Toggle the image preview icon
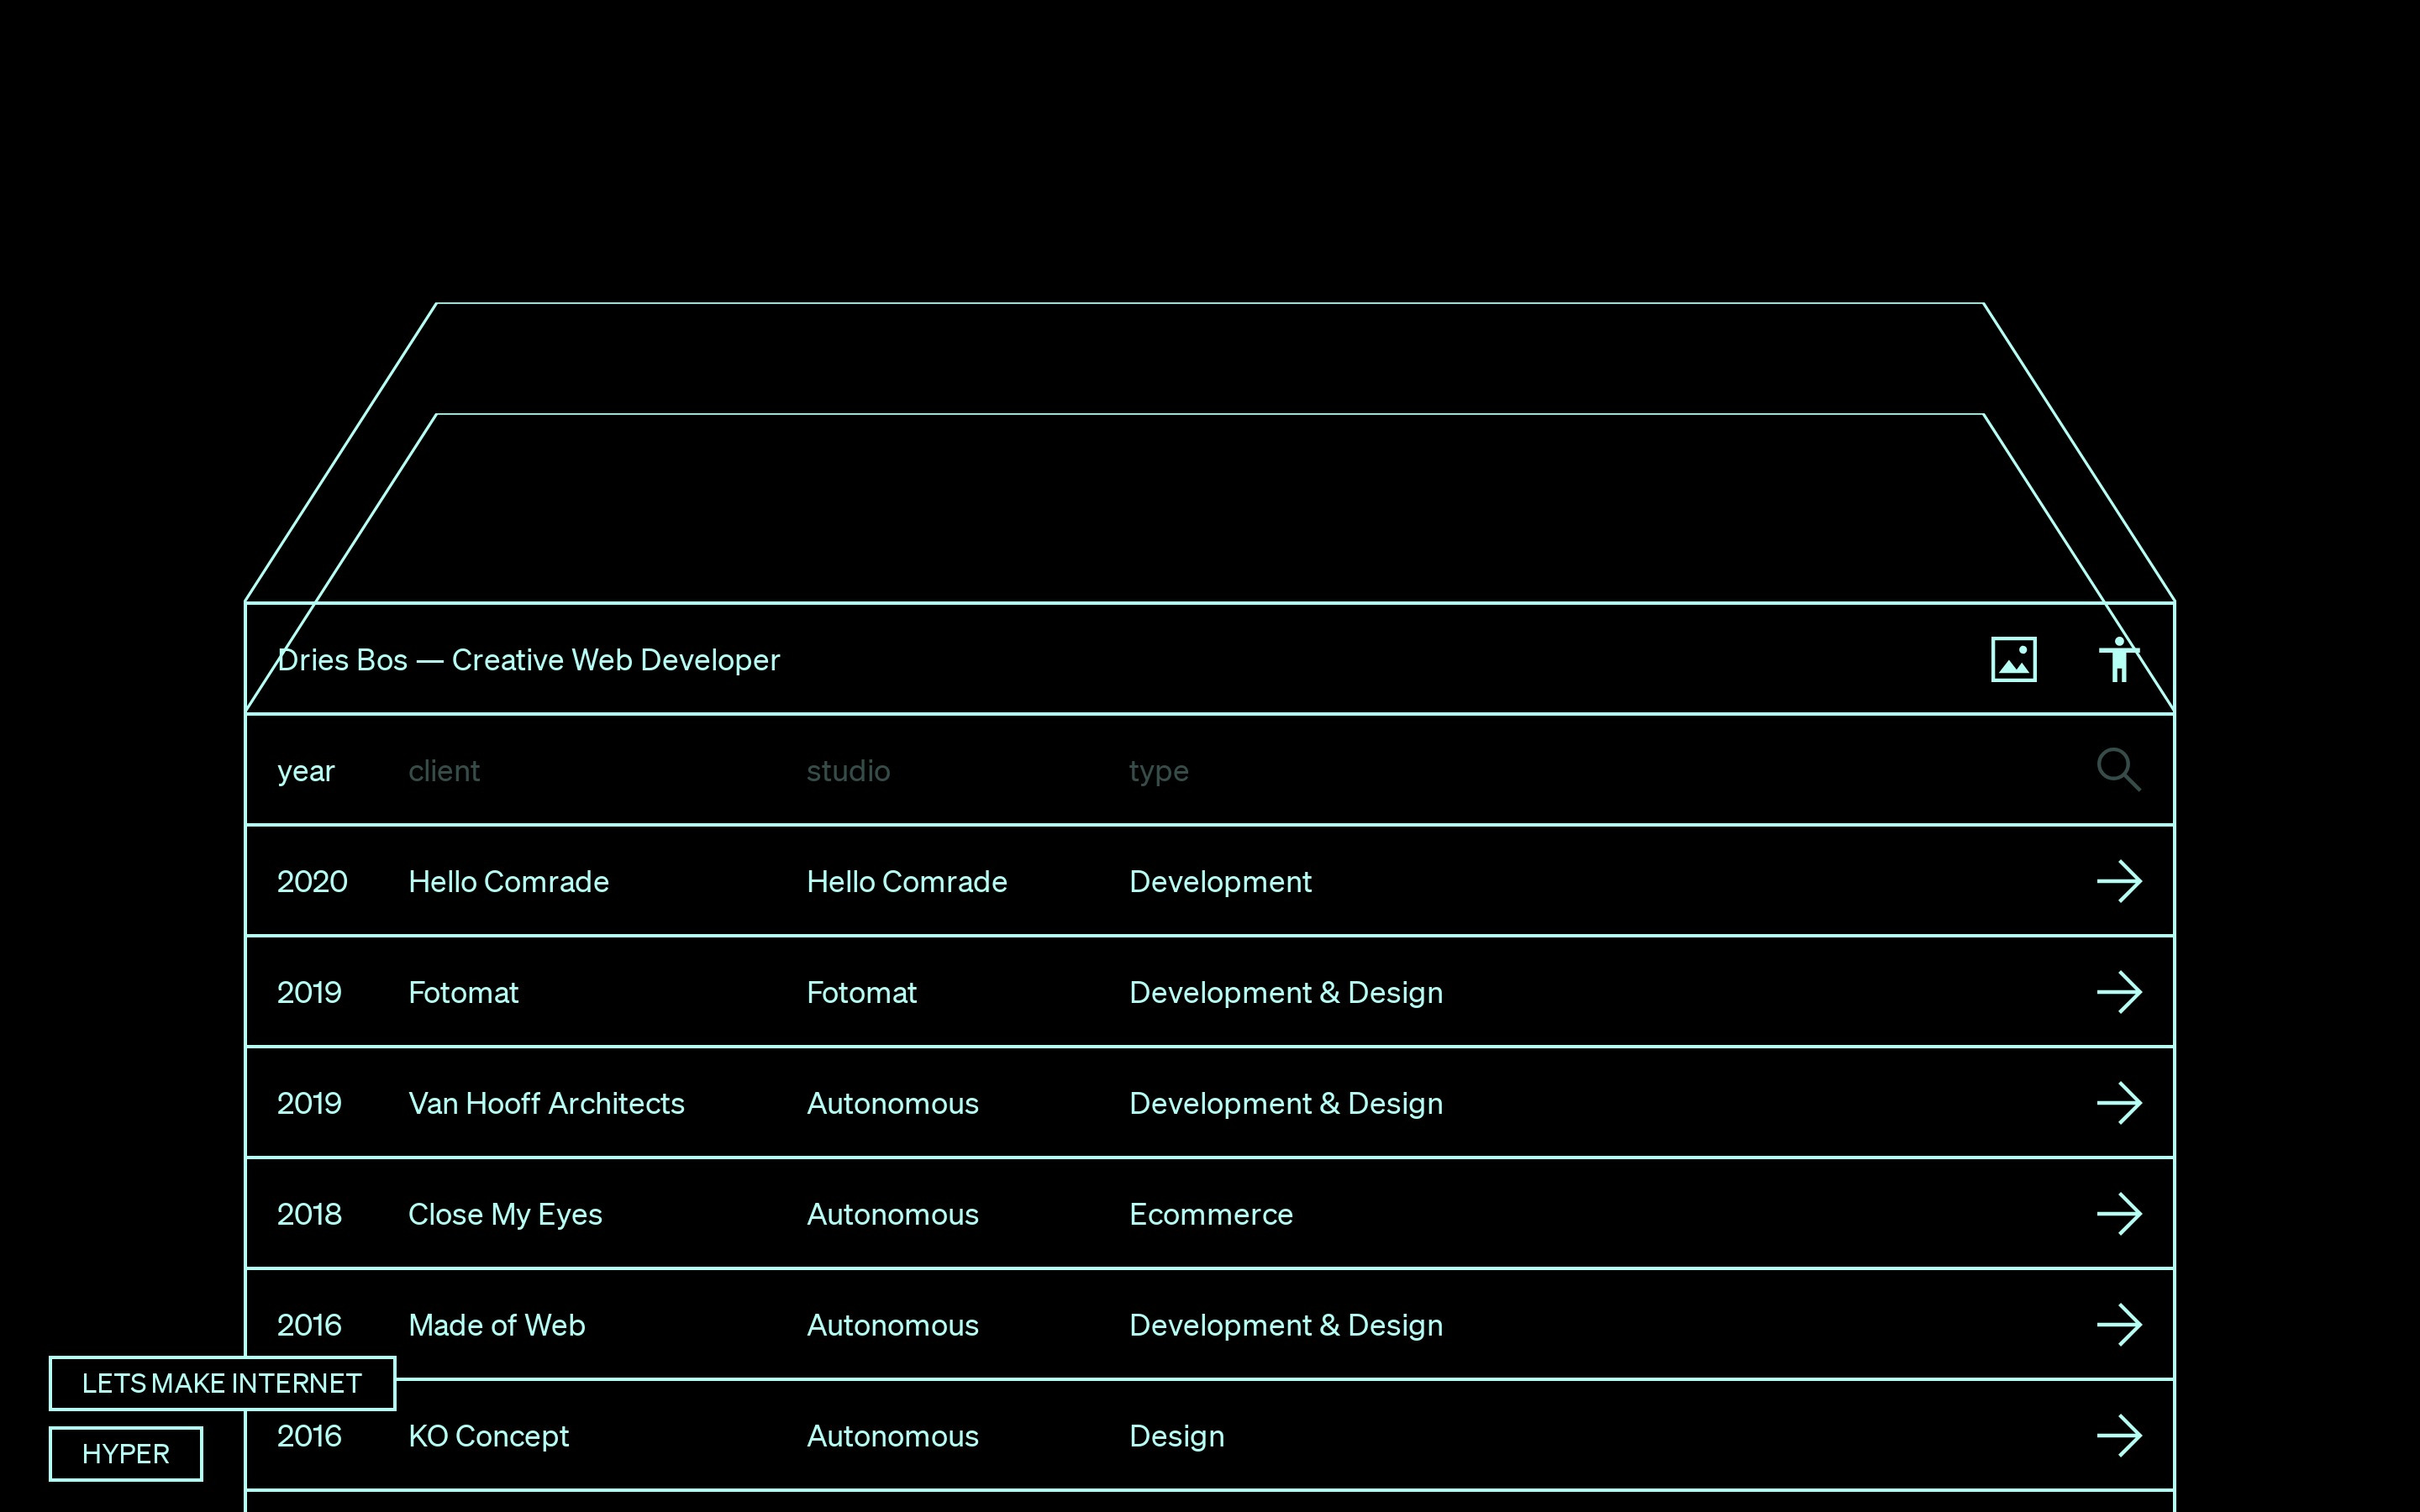Image resolution: width=2420 pixels, height=1512 pixels. click(x=2013, y=660)
